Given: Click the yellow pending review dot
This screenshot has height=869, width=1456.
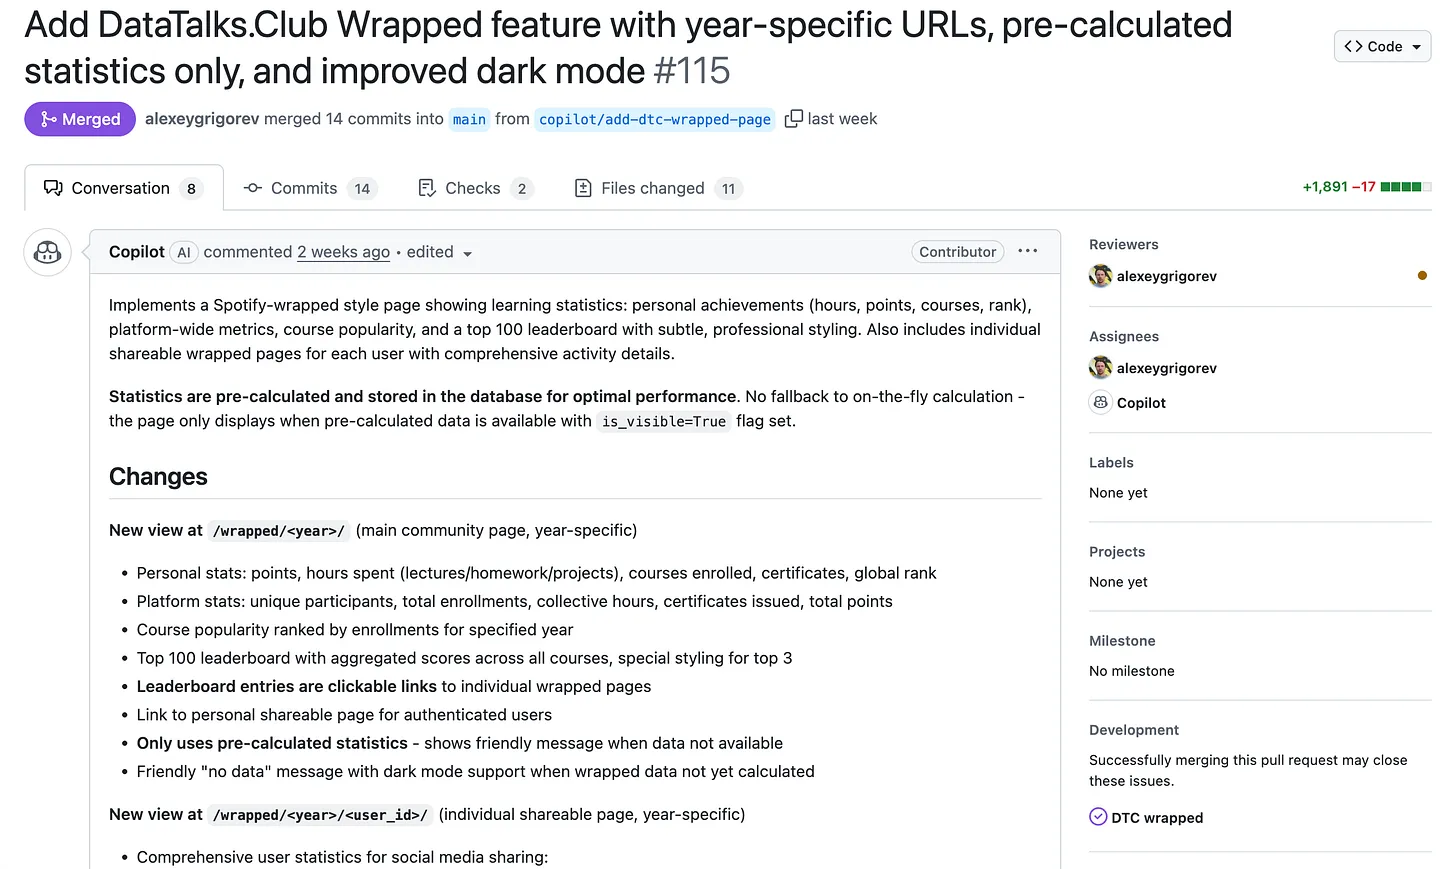Looking at the screenshot, I should click(1422, 275).
